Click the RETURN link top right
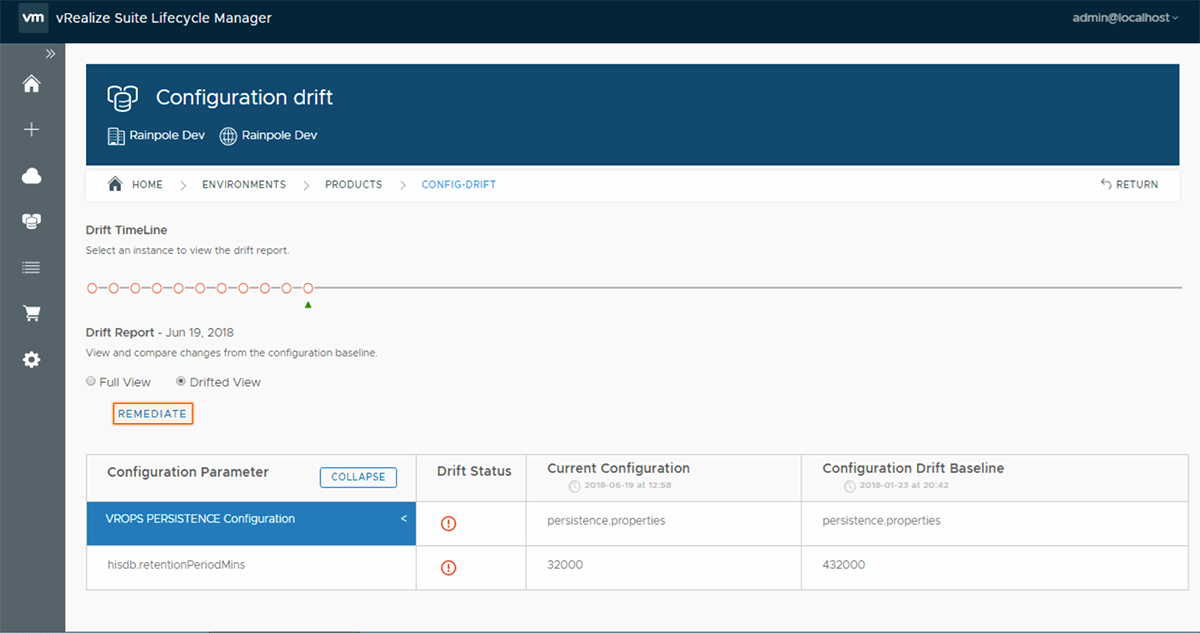The width and height of the screenshot is (1200, 633). 1129,184
